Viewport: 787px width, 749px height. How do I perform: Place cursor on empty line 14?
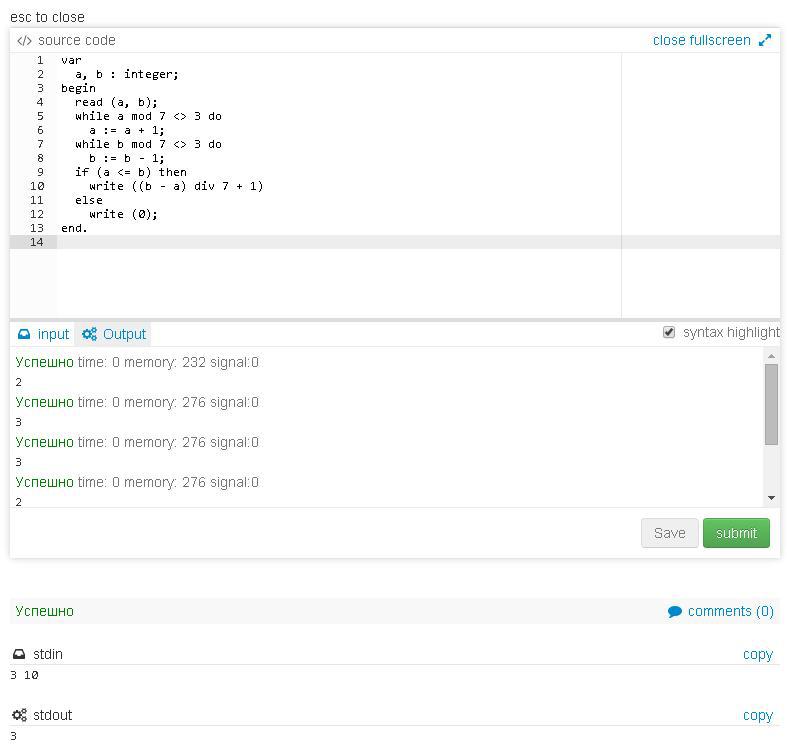(300, 242)
